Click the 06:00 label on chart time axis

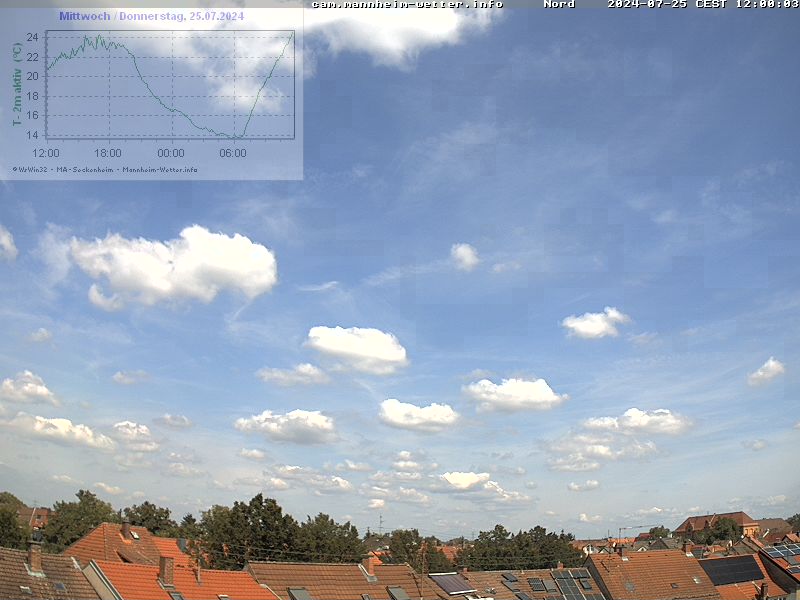pos(233,153)
